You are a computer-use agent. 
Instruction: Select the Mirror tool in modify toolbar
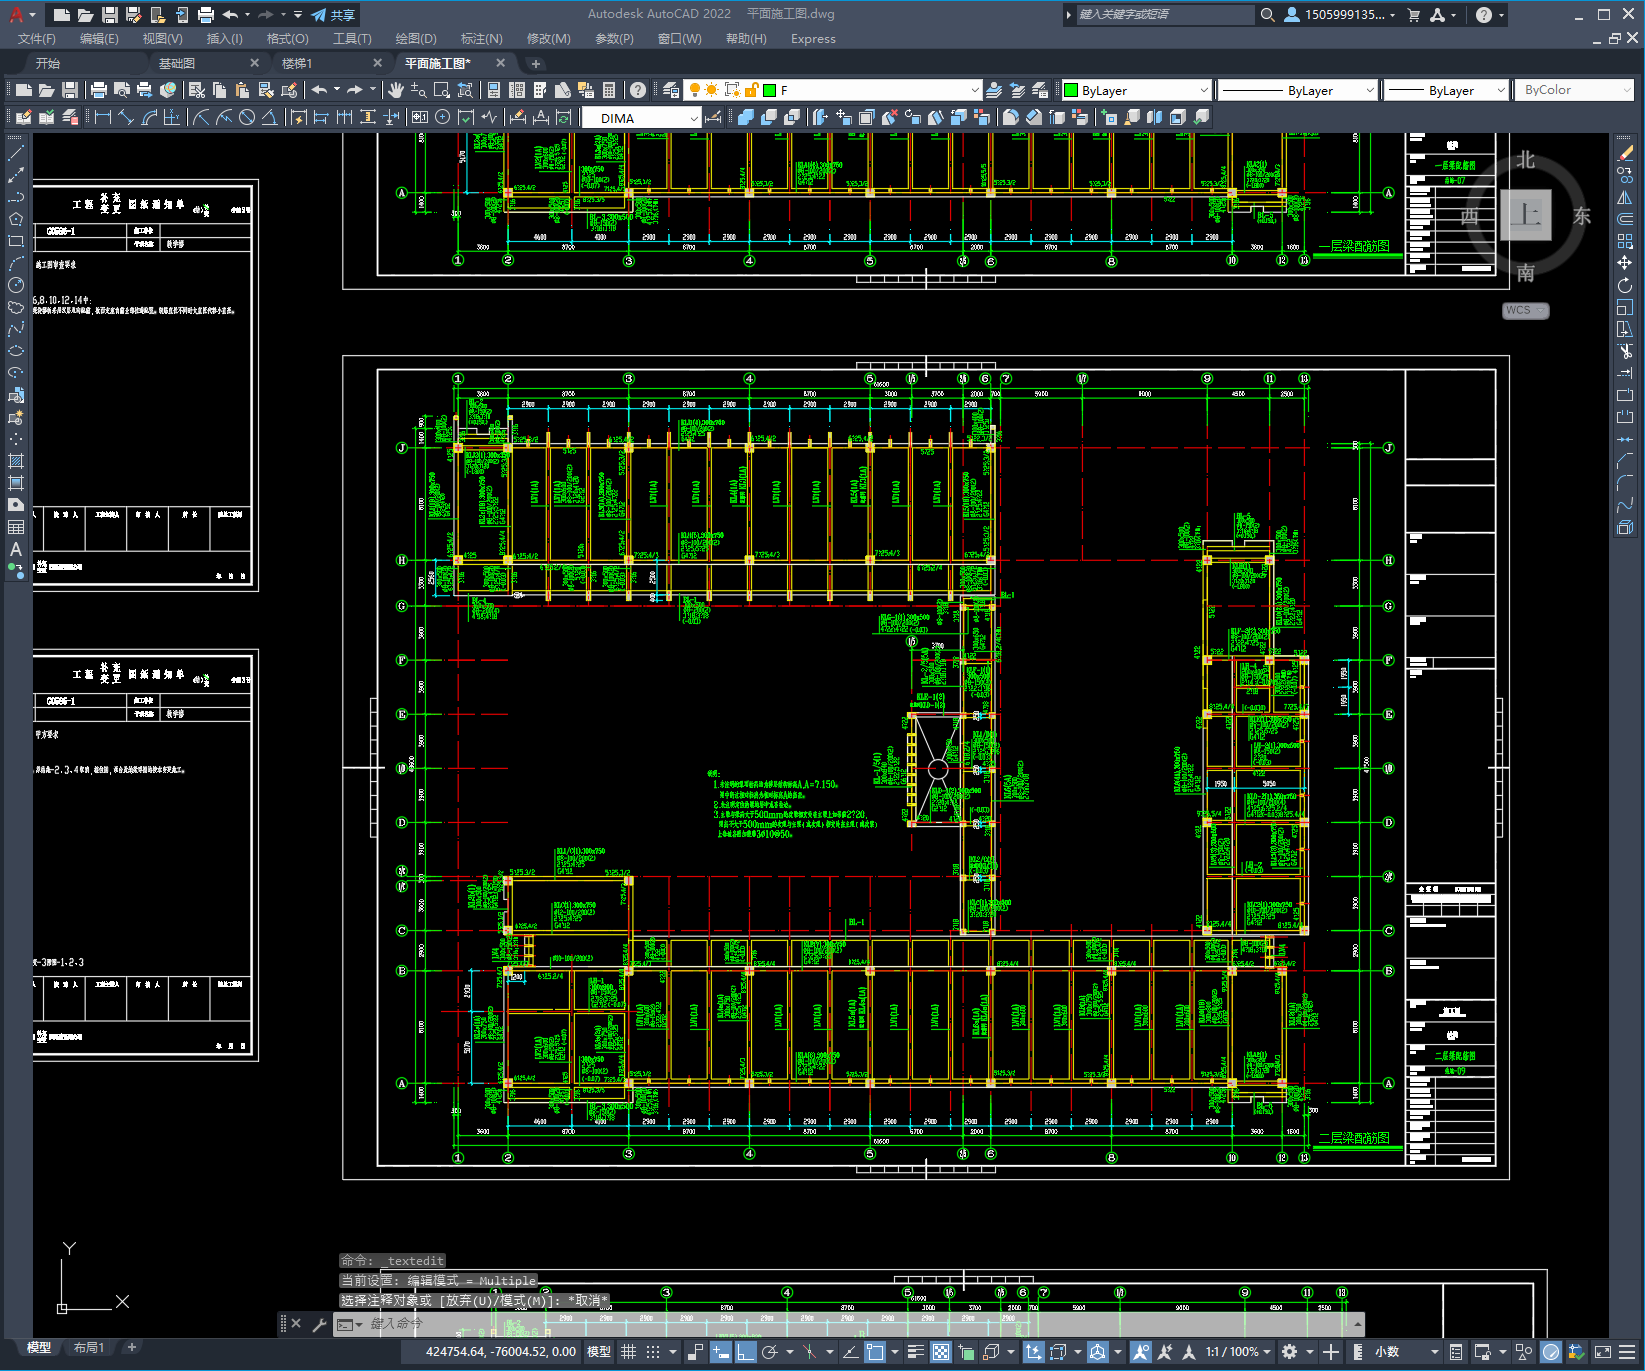(1625, 197)
